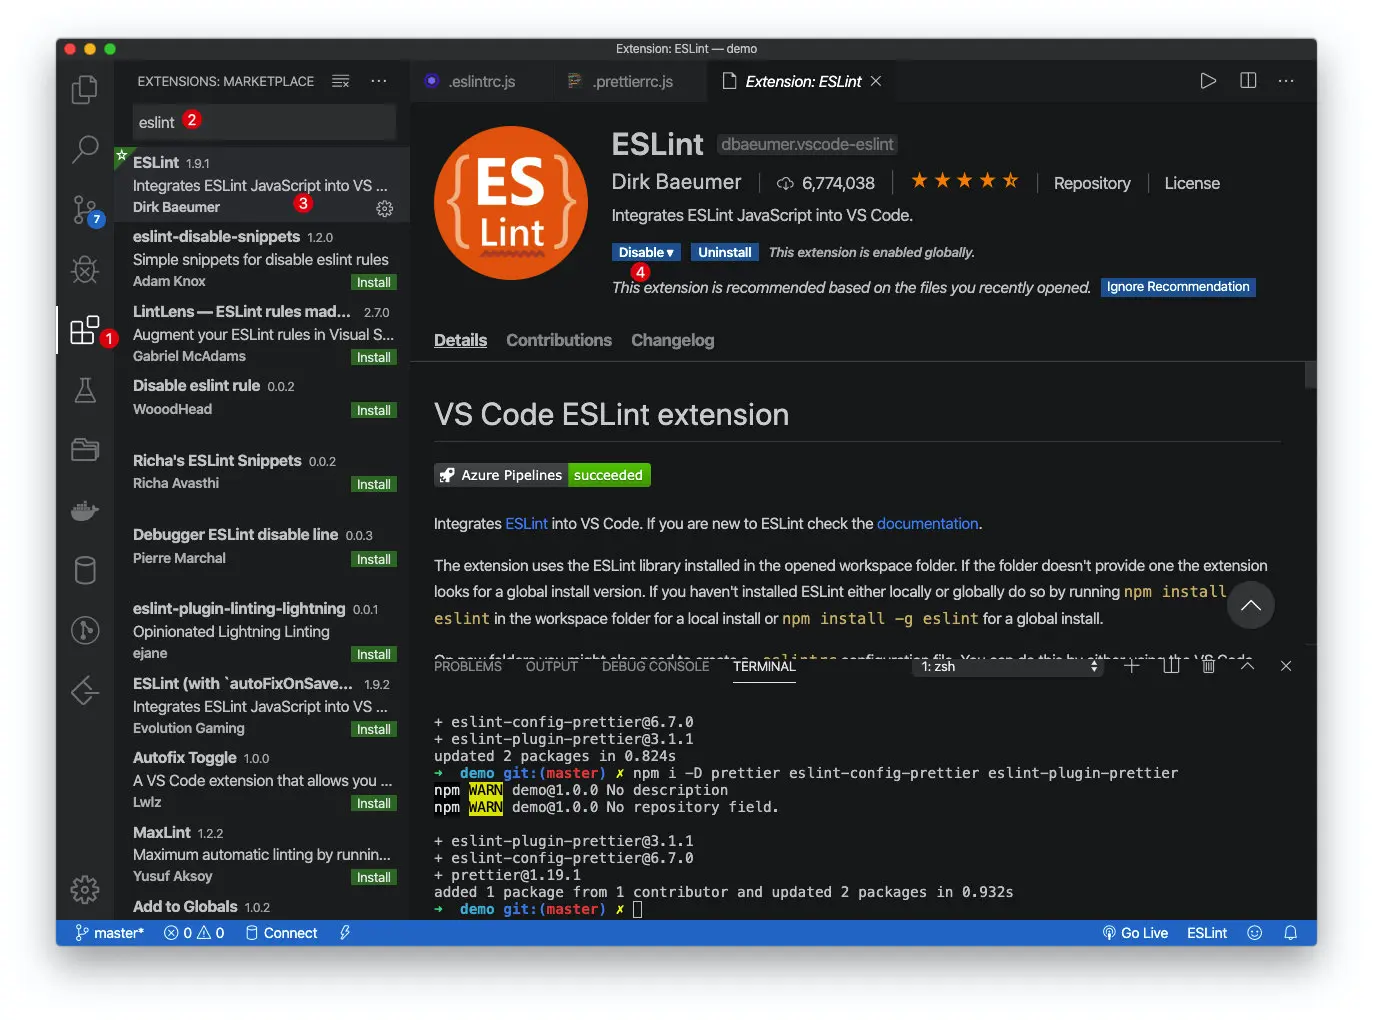
Task: Split the terminal panel
Action: (1171, 666)
